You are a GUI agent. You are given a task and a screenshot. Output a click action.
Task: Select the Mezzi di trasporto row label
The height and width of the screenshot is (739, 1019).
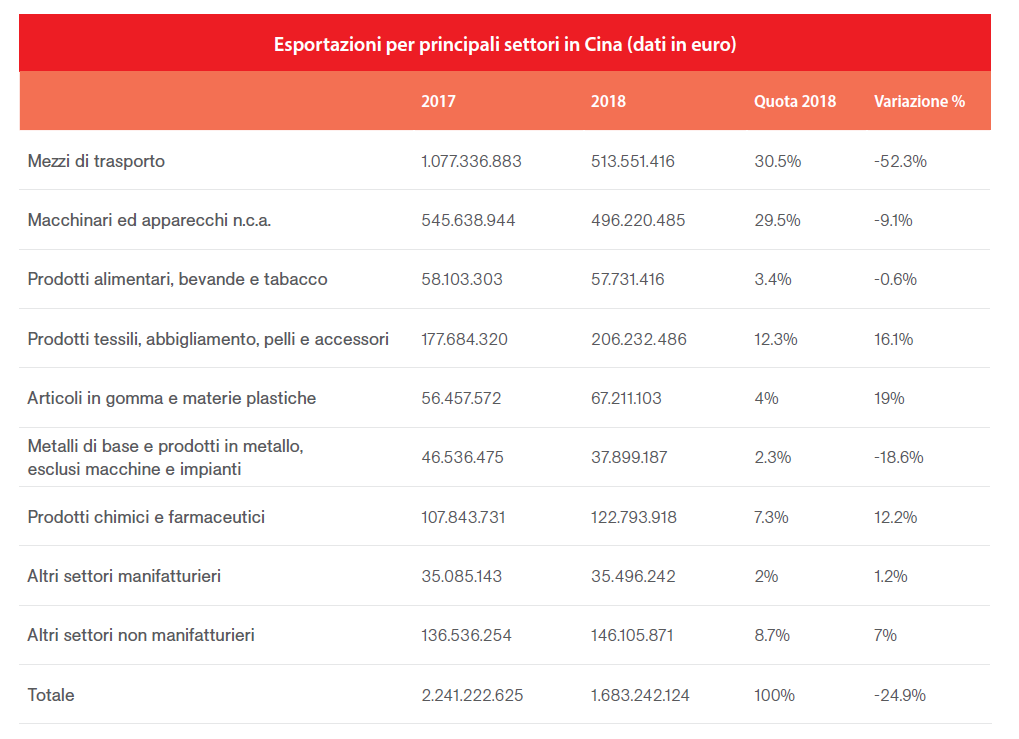click(x=96, y=161)
